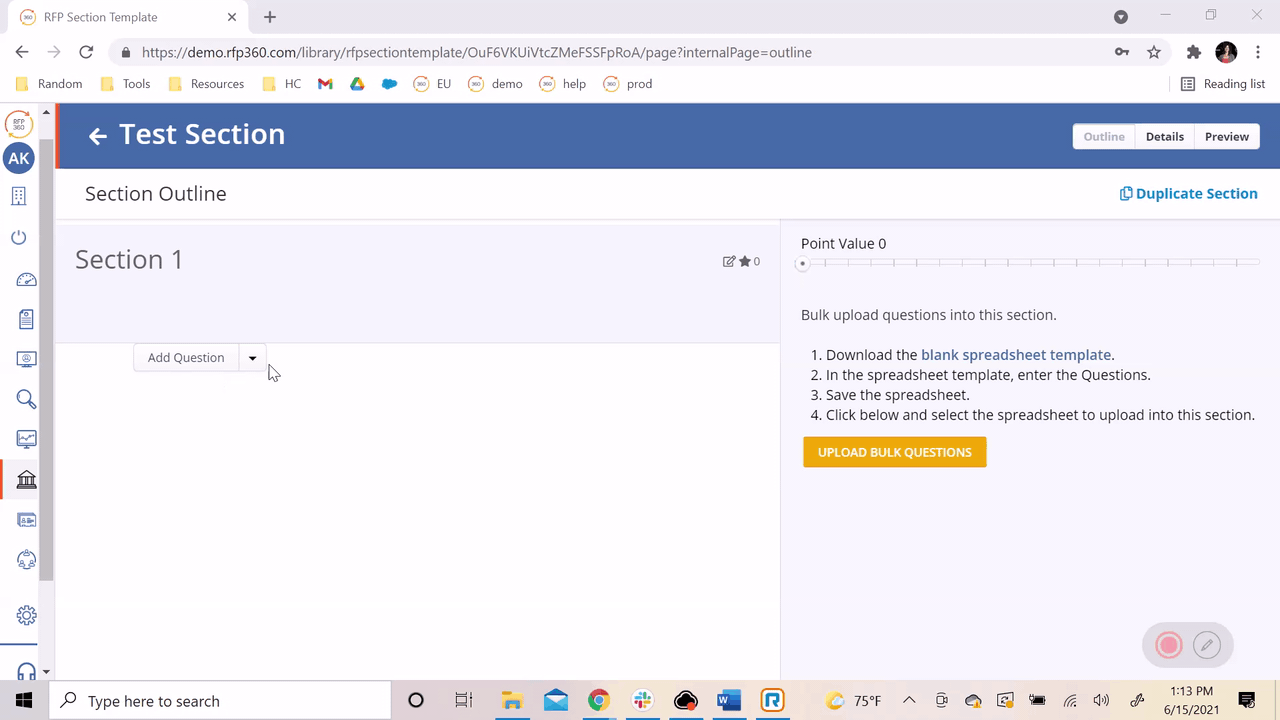Click the magnifying glass search sidebar icon
Viewport: 1280px width, 720px height.
coord(27,400)
